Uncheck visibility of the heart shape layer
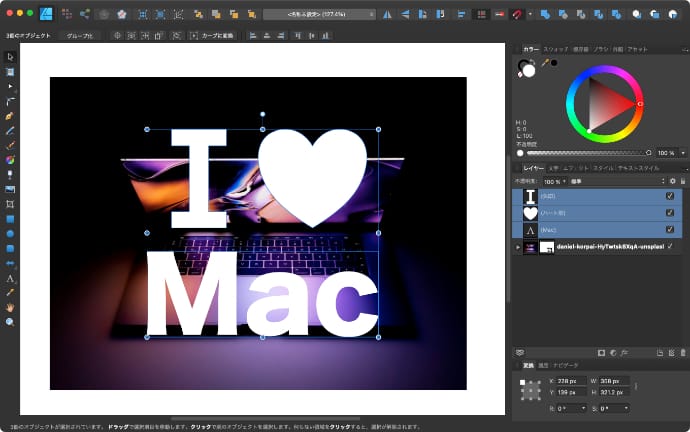The height and width of the screenshot is (432, 690). point(669,213)
